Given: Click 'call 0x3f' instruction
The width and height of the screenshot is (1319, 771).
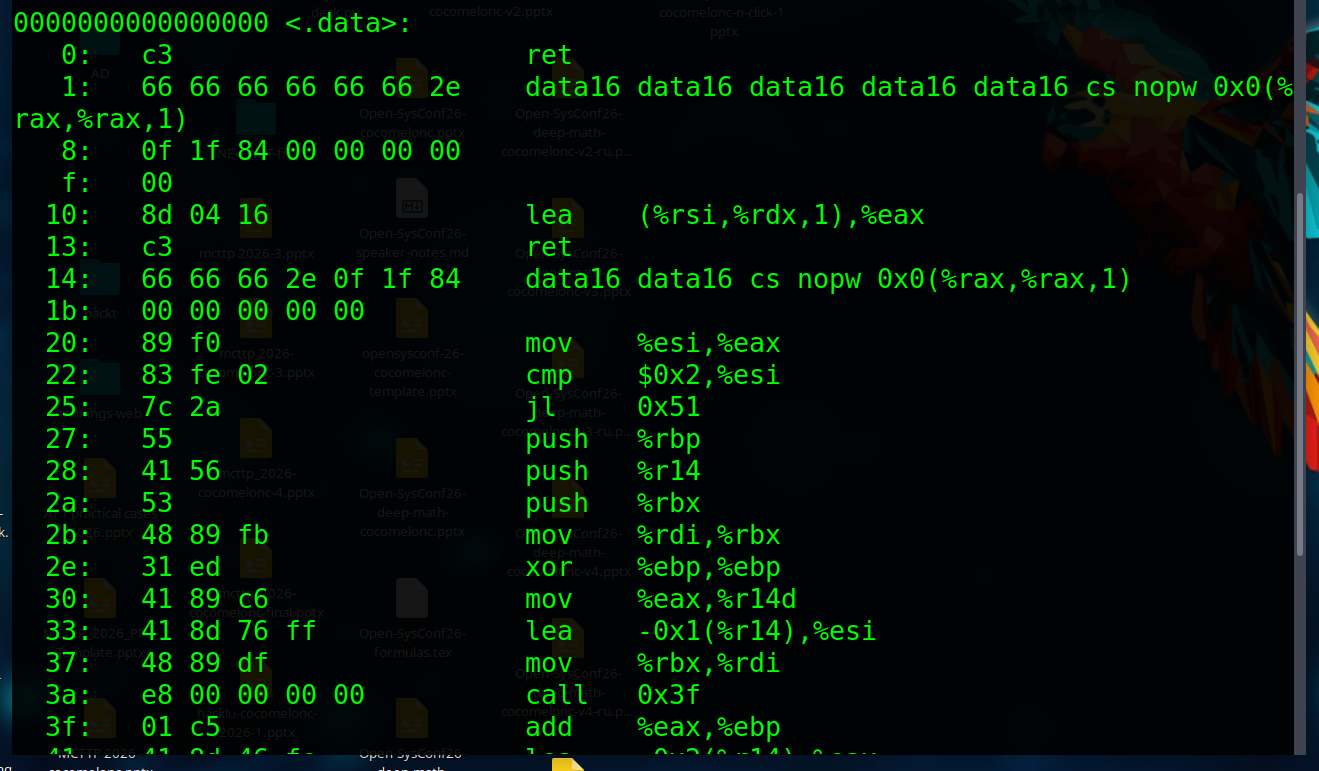Looking at the screenshot, I should [613, 695].
